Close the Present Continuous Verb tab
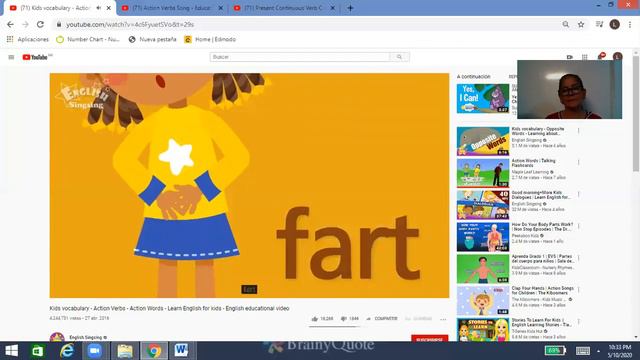 point(333,8)
